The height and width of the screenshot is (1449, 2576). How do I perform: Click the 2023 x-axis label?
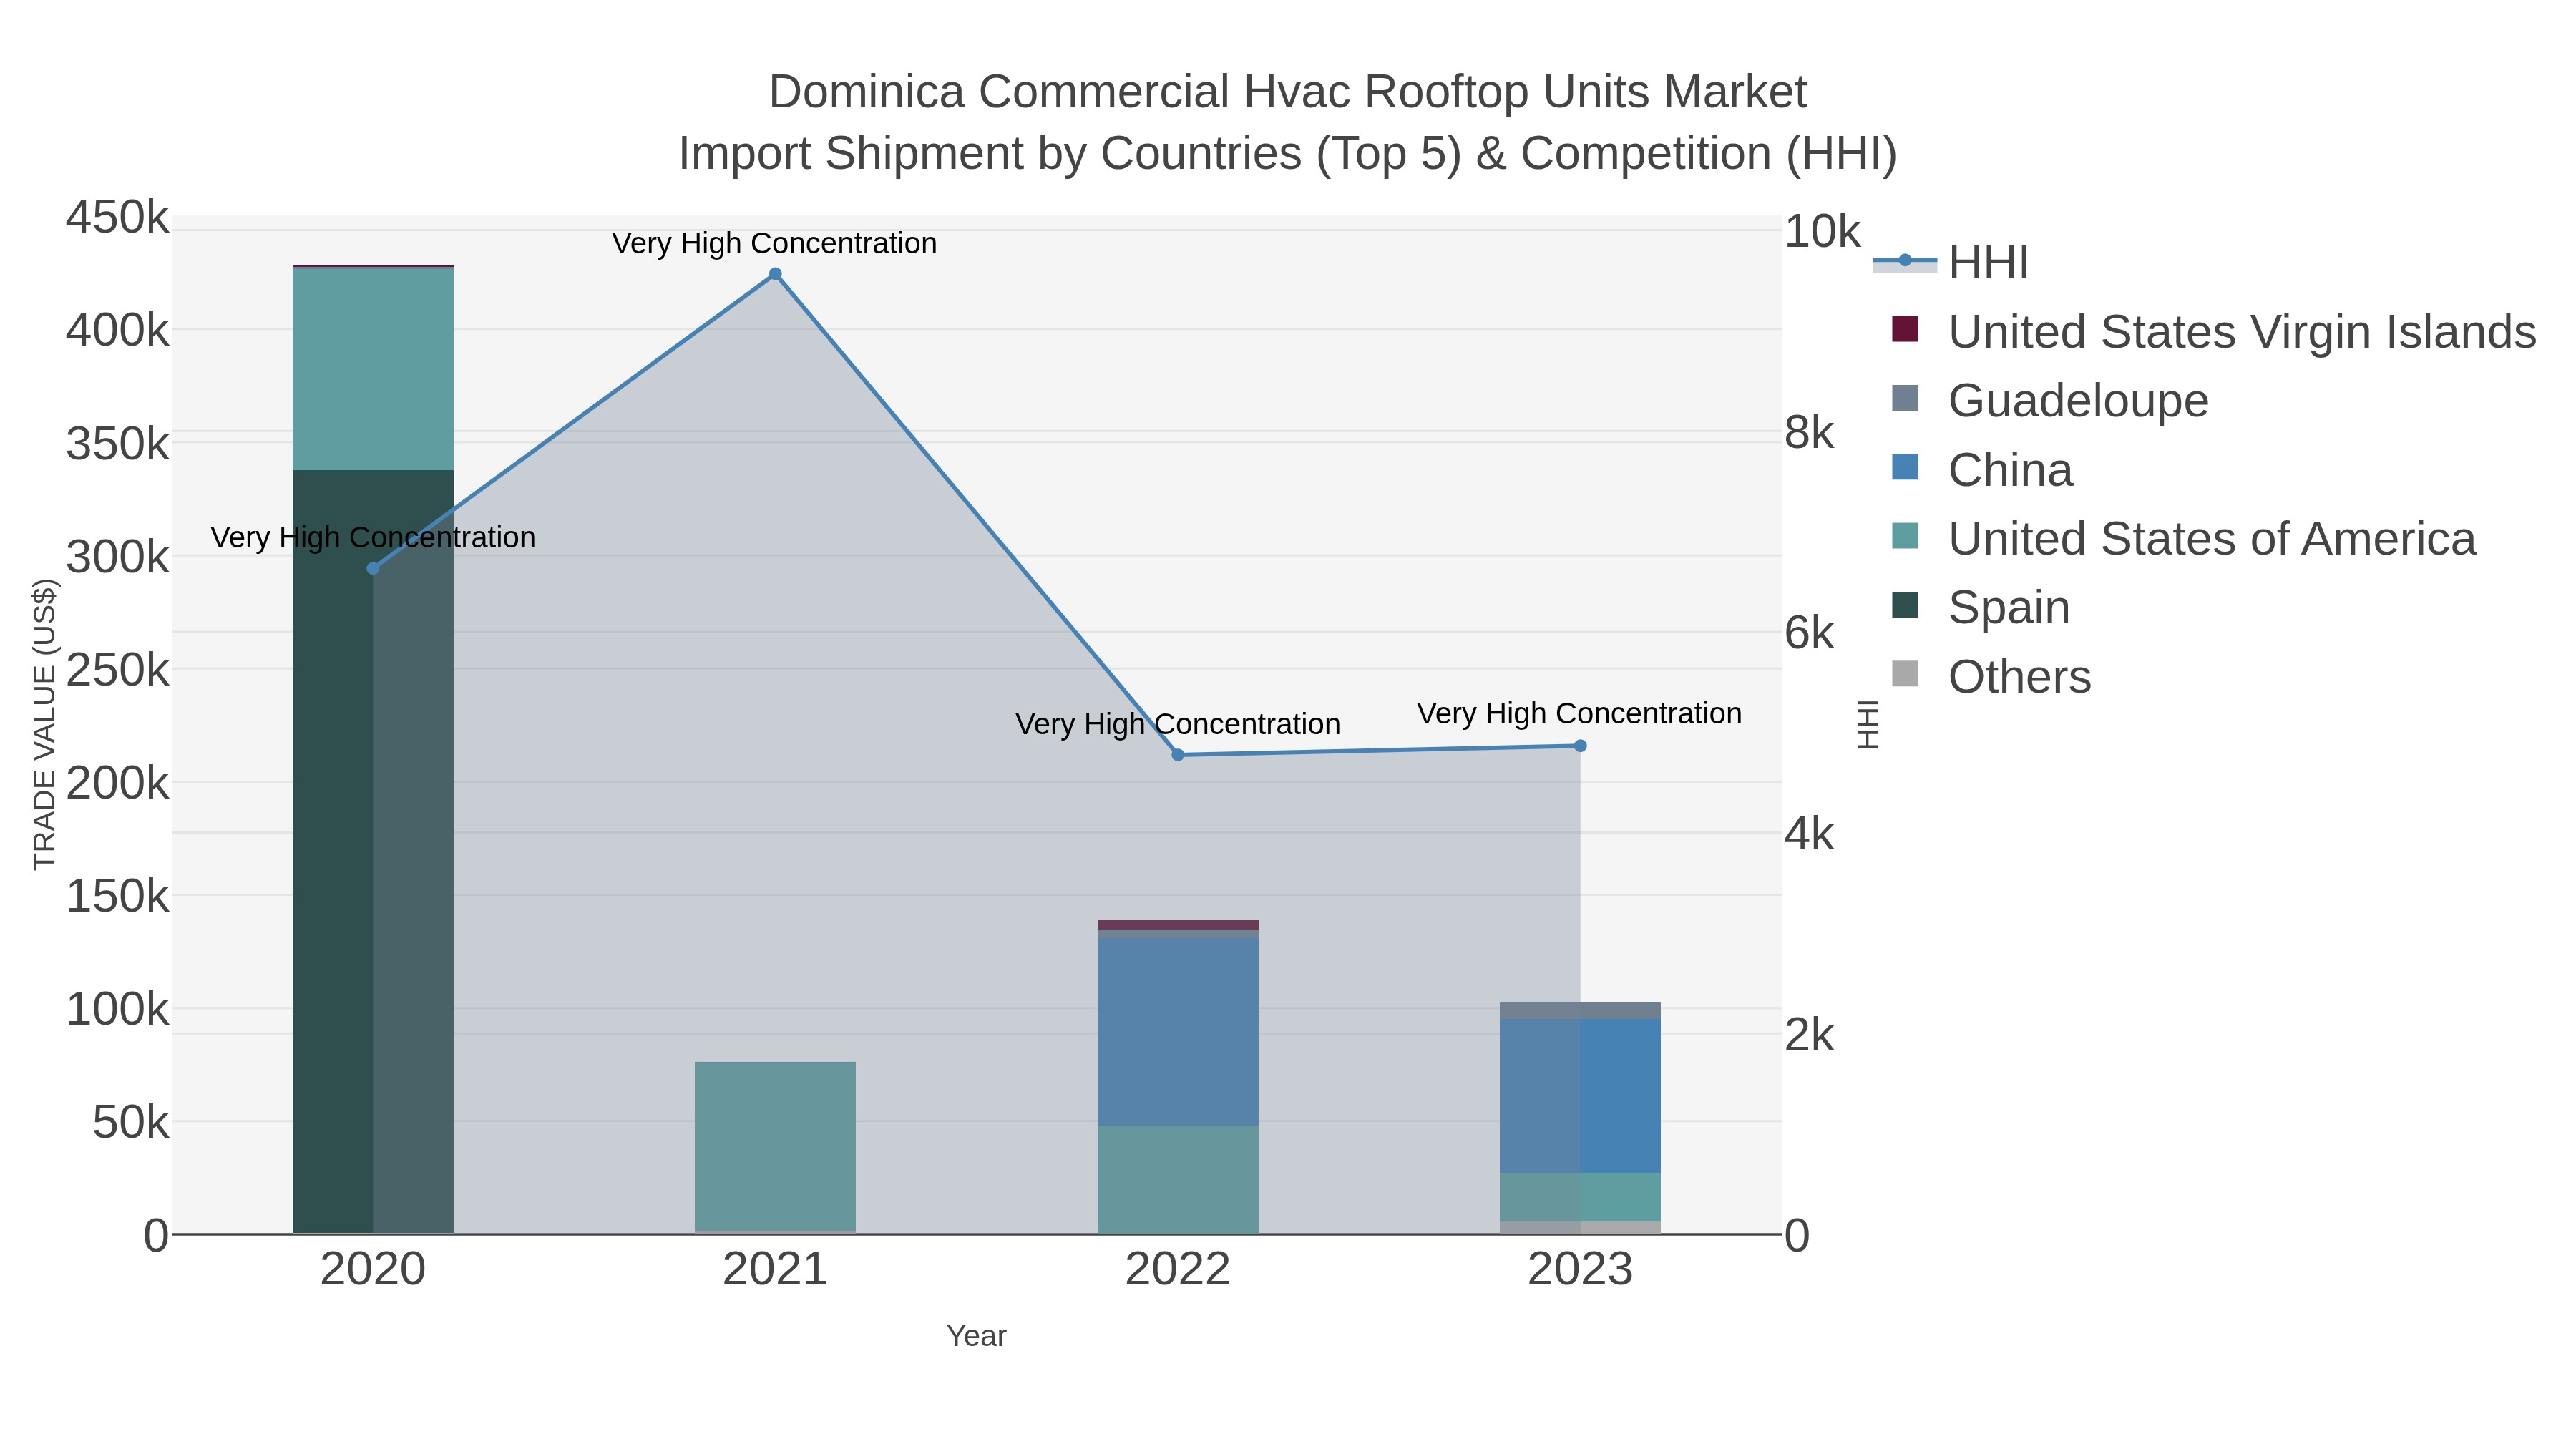[x=1580, y=1270]
